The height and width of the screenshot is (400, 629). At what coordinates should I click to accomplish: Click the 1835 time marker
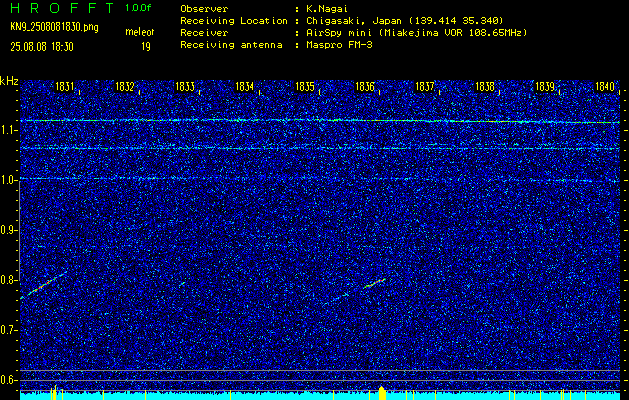point(304,87)
